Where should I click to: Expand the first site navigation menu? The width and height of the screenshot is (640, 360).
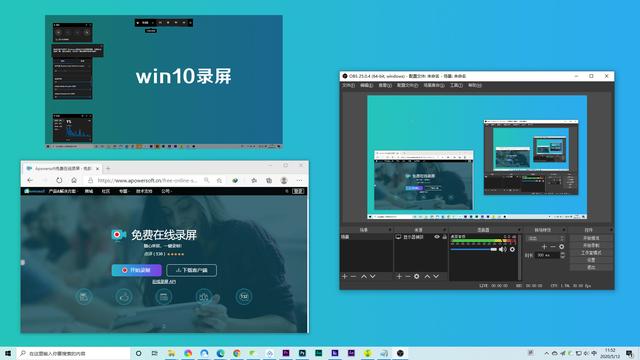[62, 191]
